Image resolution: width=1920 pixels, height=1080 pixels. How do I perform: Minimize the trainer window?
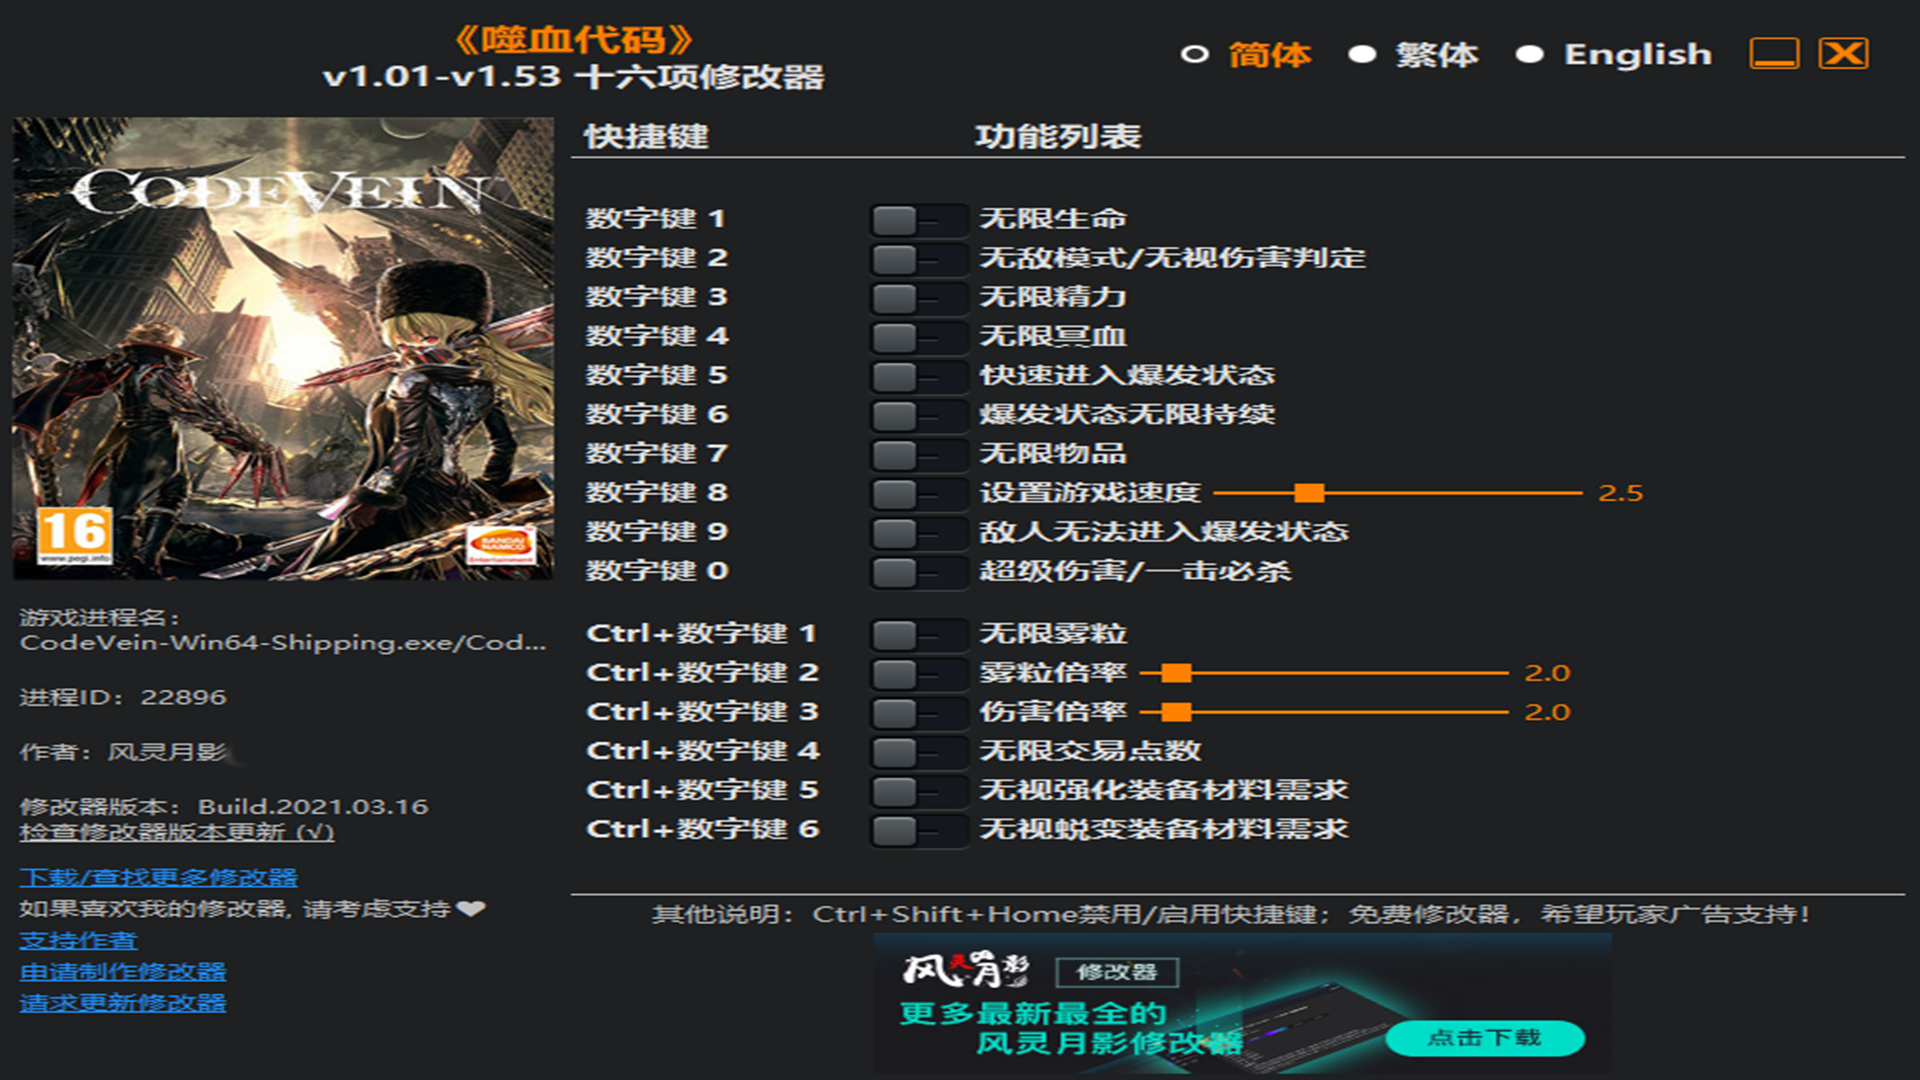[x=1774, y=54]
